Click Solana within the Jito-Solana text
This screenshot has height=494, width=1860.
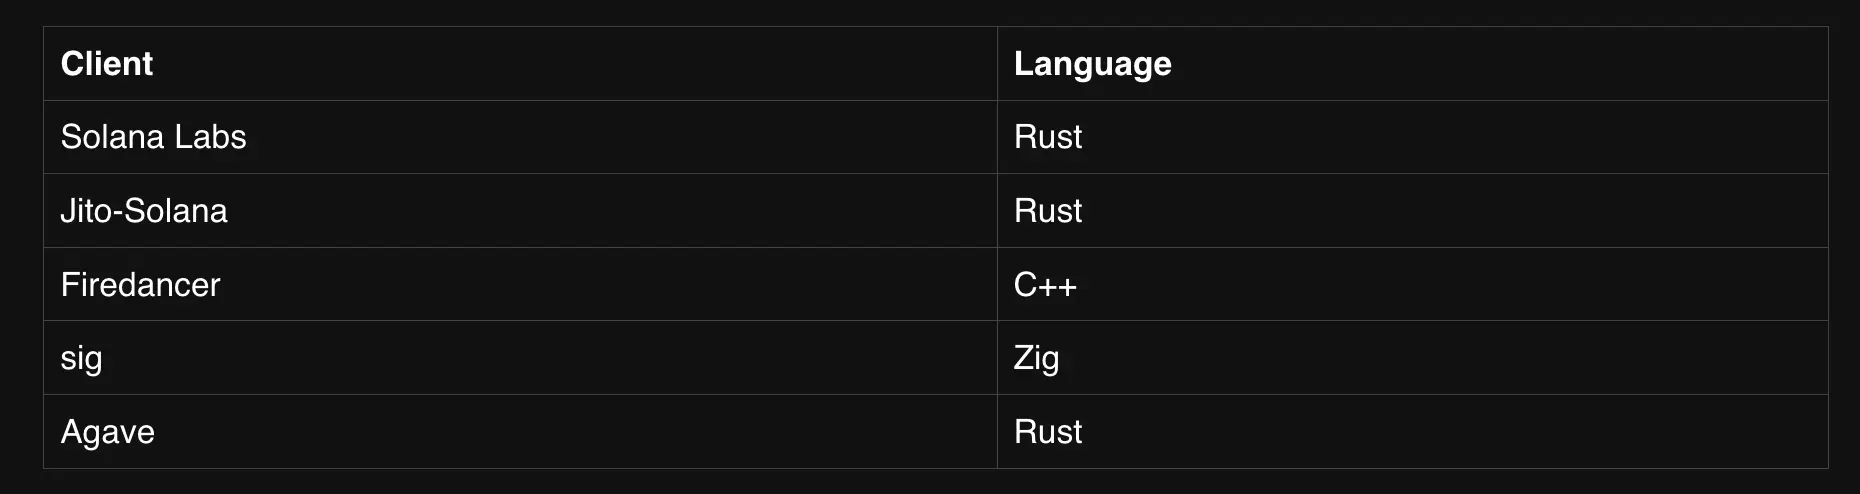tap(176, 211)
